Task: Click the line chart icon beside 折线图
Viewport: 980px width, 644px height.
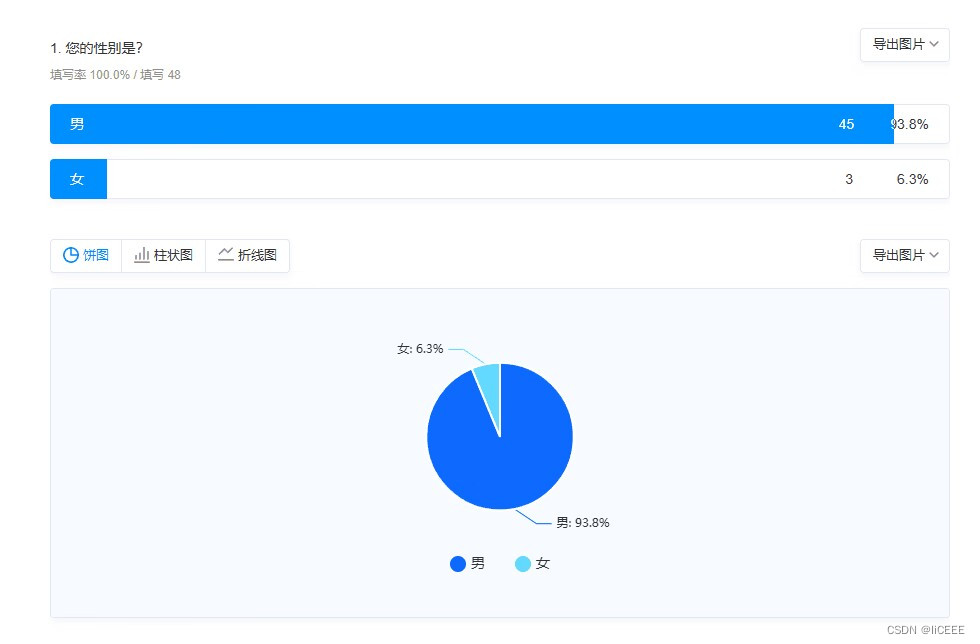Action: [226, 254]
